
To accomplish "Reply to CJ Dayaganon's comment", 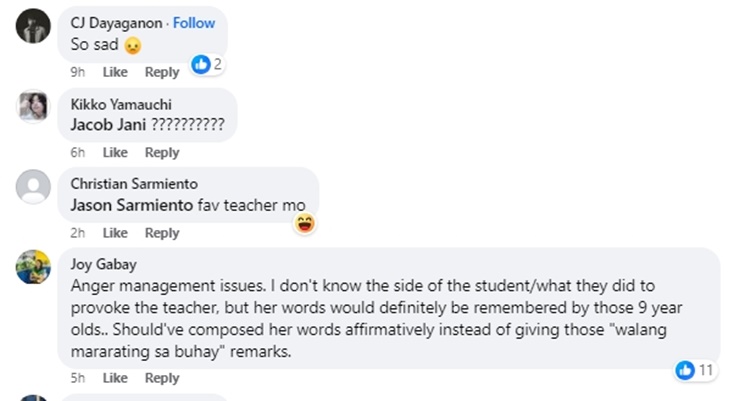I will [x=162, y=72].
